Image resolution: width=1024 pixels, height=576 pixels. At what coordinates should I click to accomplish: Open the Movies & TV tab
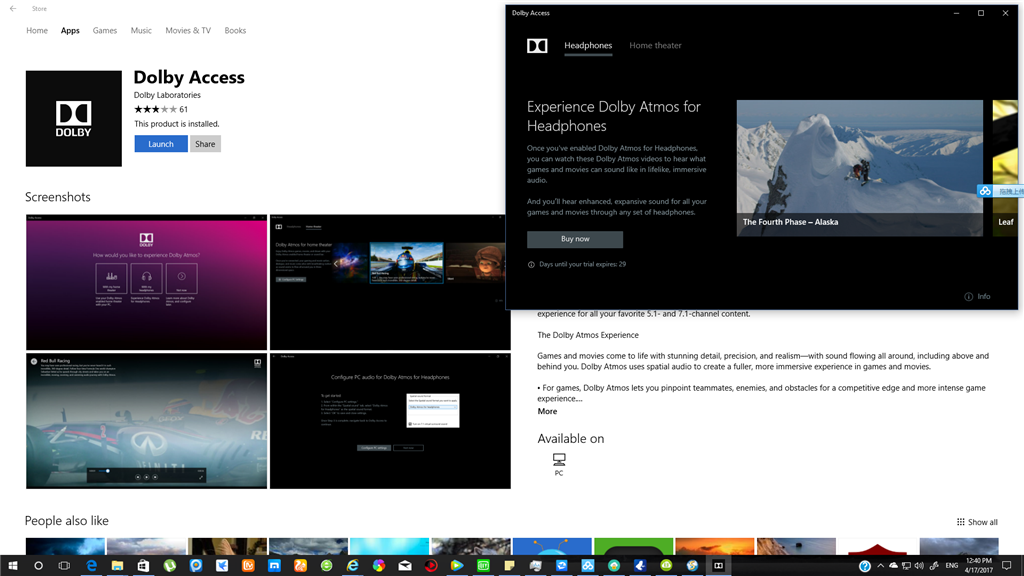click(x=188, y=31)
